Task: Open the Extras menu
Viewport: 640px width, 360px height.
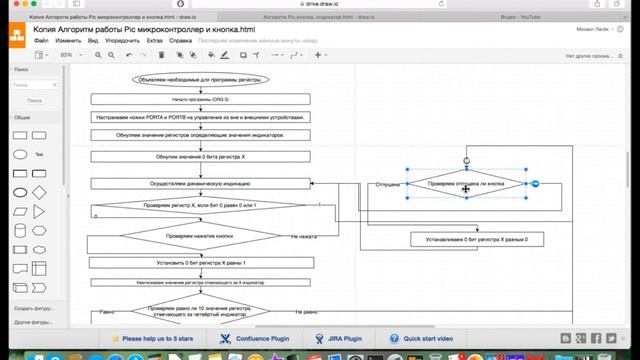Action: coord(155,41)
